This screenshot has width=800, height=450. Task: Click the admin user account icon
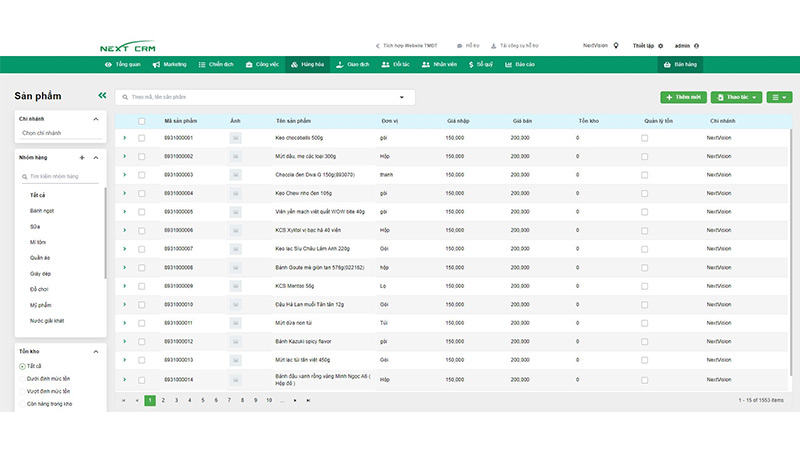tap(696, 45)
